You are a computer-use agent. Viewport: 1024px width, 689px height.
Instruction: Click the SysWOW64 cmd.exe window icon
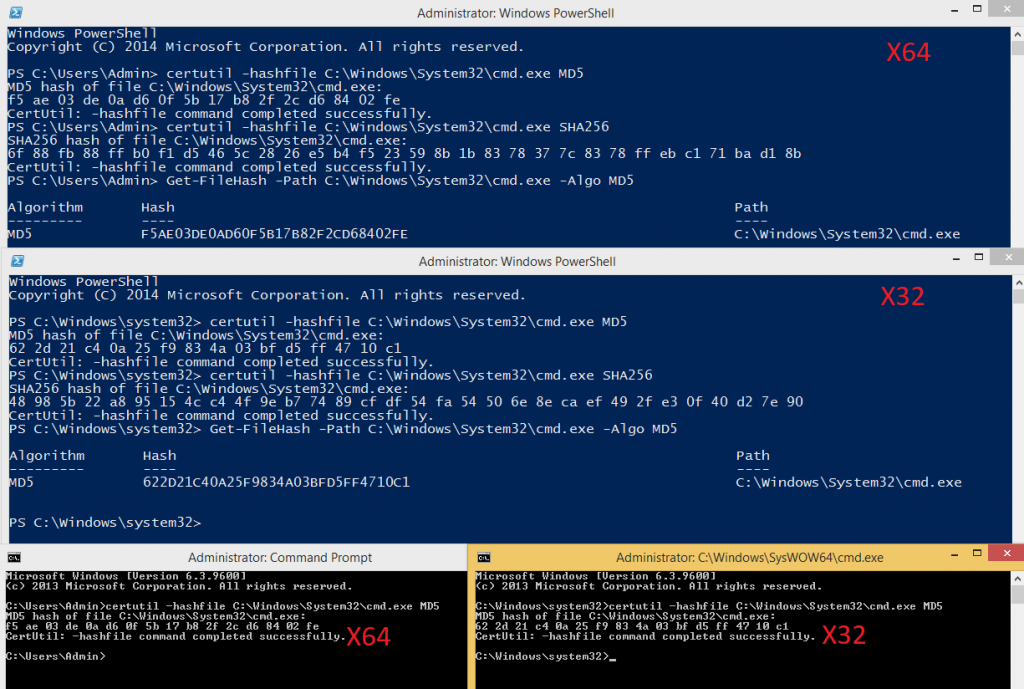(484, 557)
